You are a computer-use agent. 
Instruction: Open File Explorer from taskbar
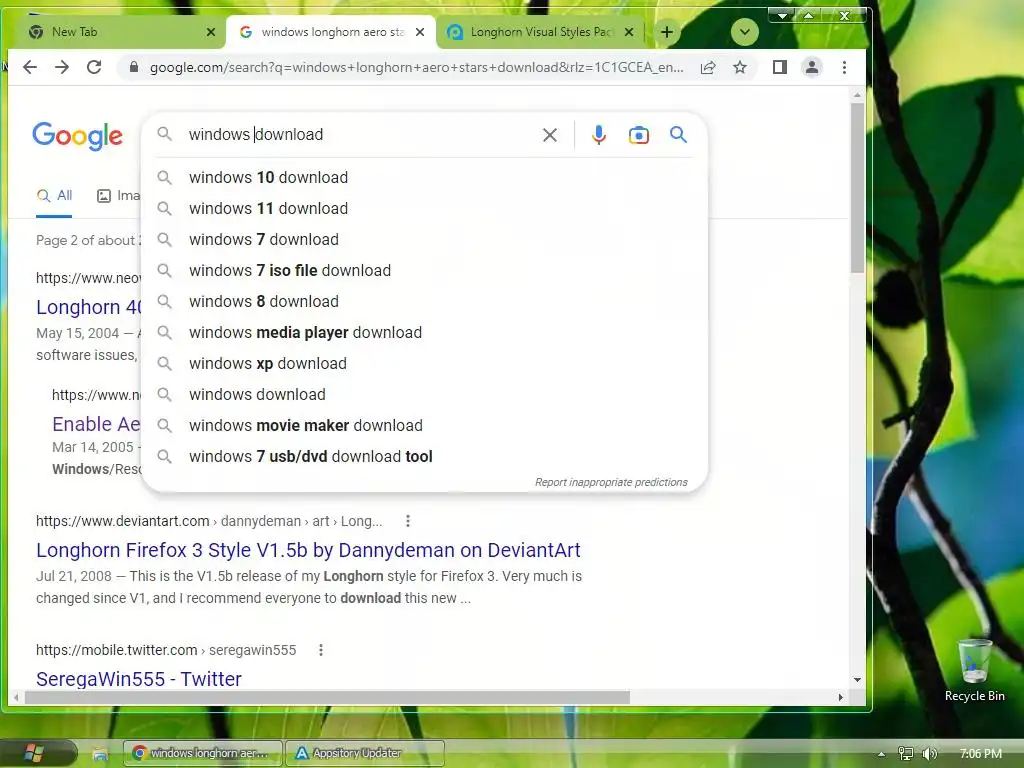click(100, 754)
